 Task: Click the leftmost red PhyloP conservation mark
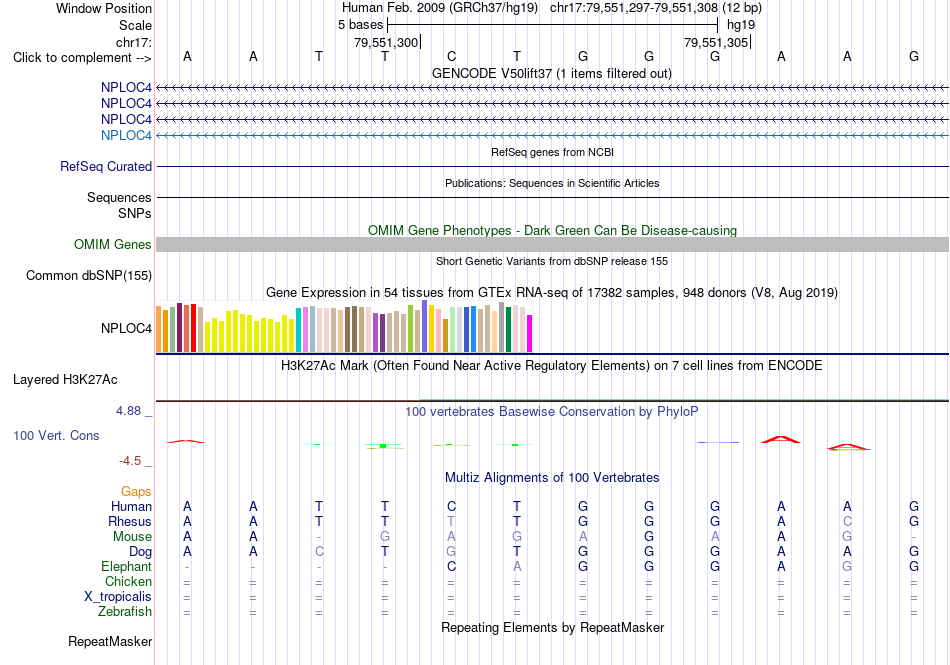point(186,442)
